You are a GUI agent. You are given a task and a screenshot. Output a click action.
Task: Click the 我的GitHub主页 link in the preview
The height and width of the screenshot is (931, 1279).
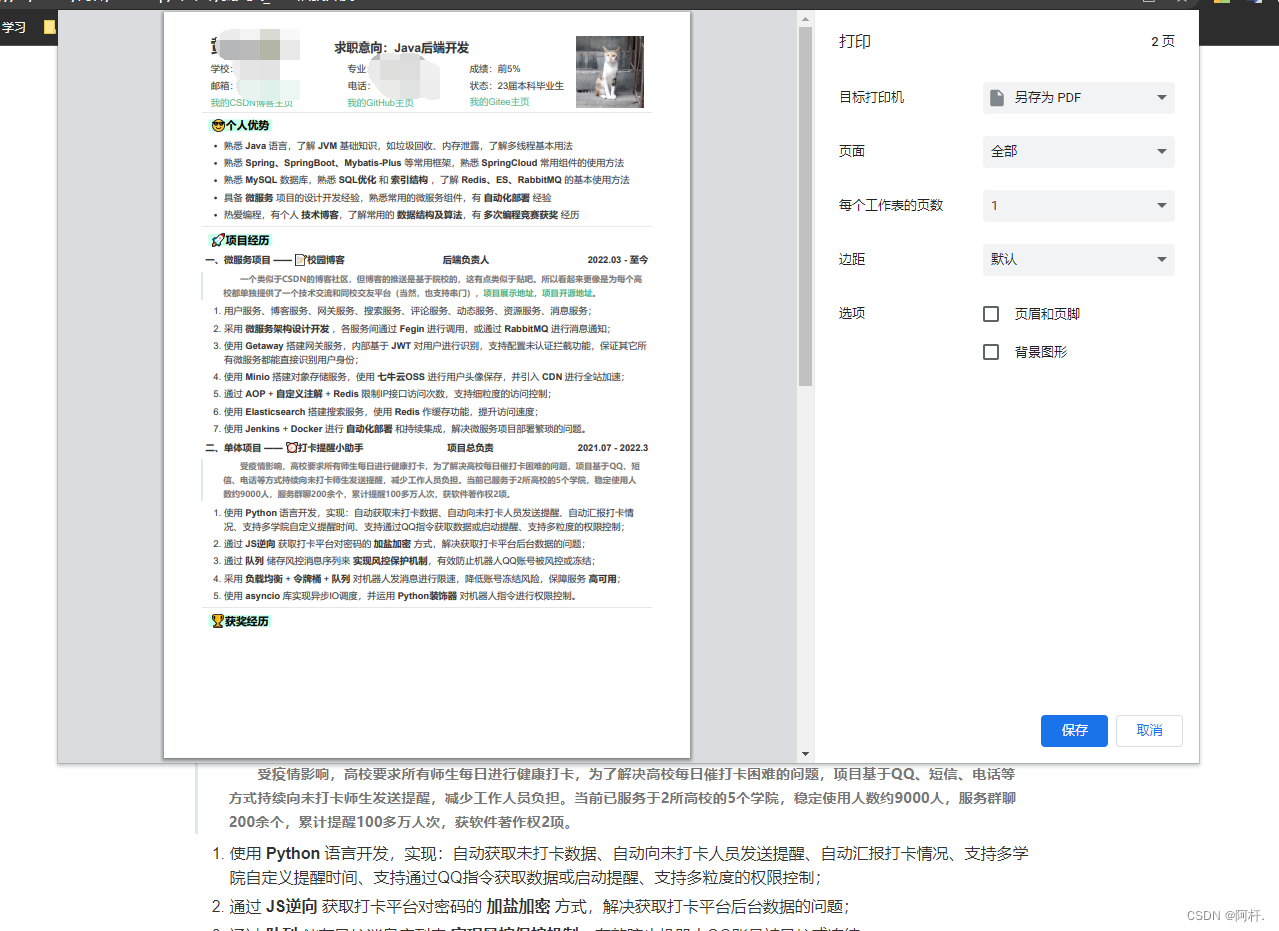click(x=380, y=102)
